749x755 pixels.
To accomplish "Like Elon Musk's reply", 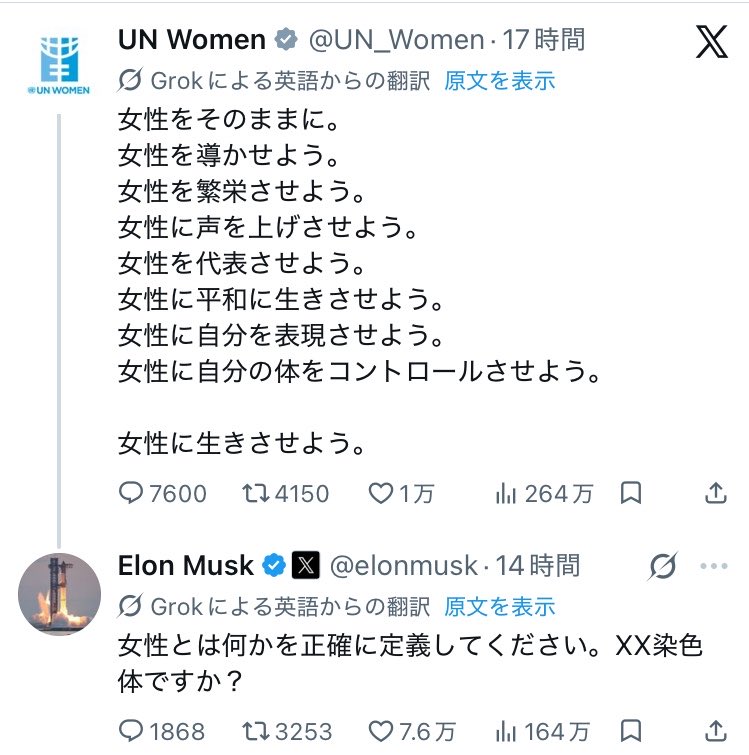I will (x=412, y=731).
